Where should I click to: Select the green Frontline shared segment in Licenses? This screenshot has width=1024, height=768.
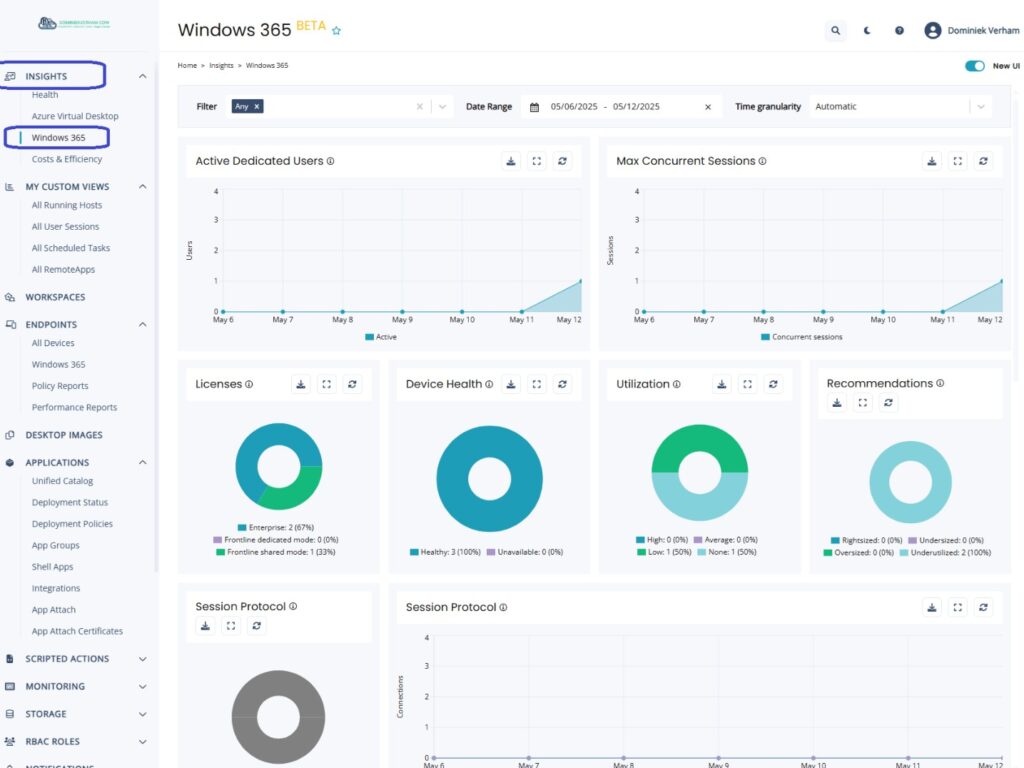pyautogui.click(x=297, y=492)
